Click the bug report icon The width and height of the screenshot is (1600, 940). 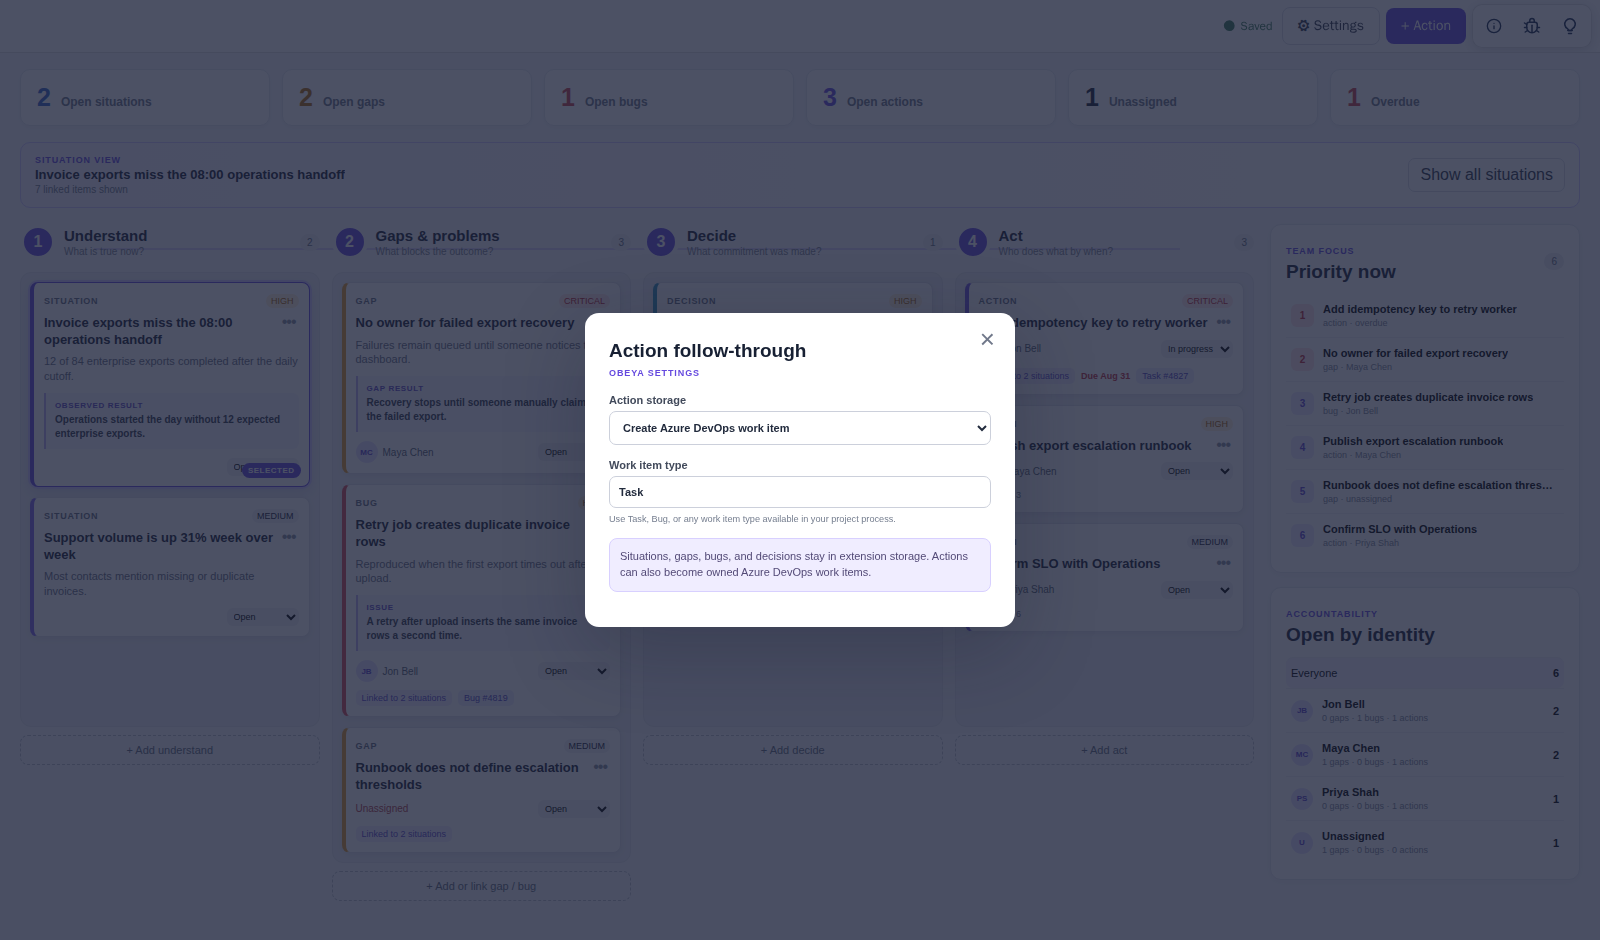click(1532, 26)
